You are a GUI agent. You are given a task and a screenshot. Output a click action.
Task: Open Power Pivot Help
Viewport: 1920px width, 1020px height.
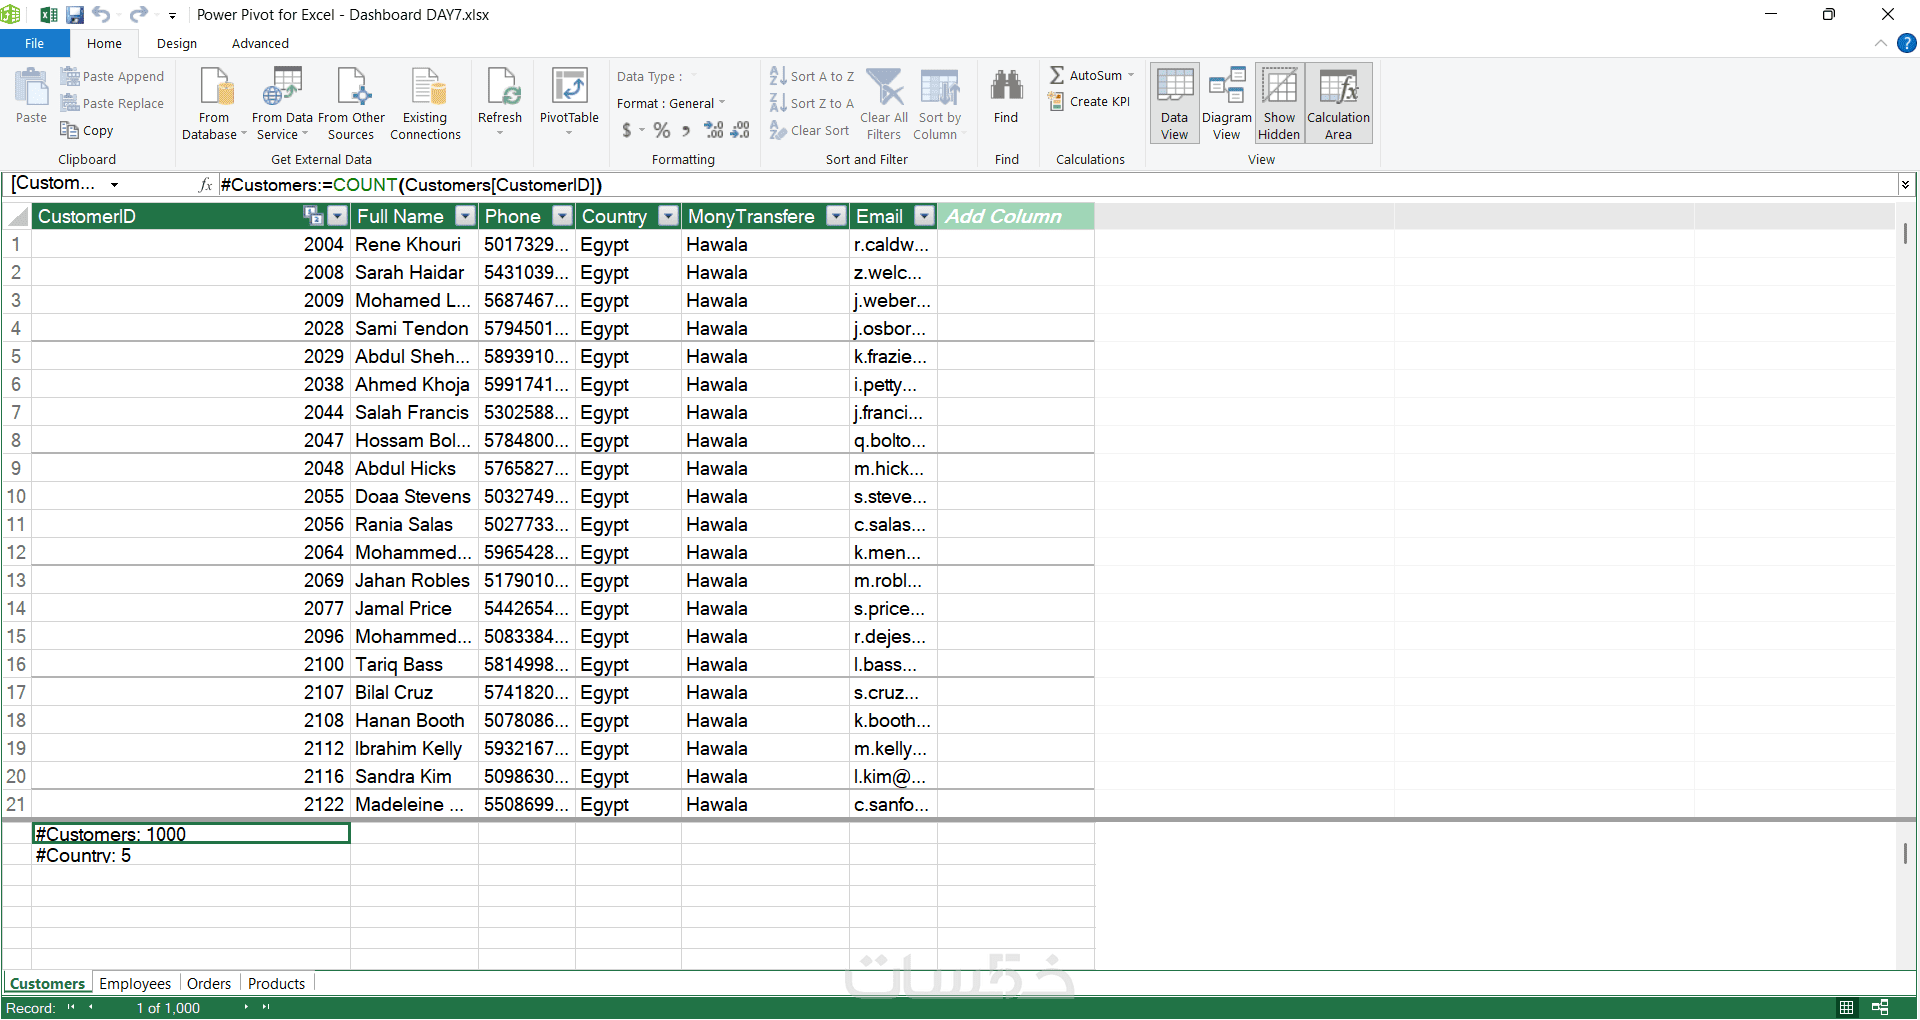1907,43
